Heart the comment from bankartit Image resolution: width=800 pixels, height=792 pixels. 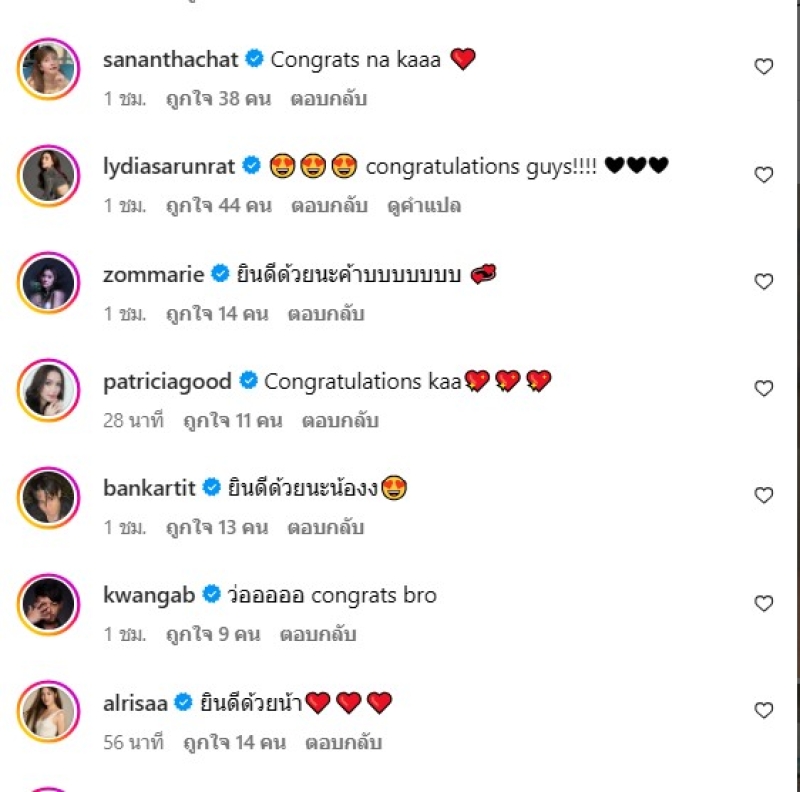coord(763,496)
